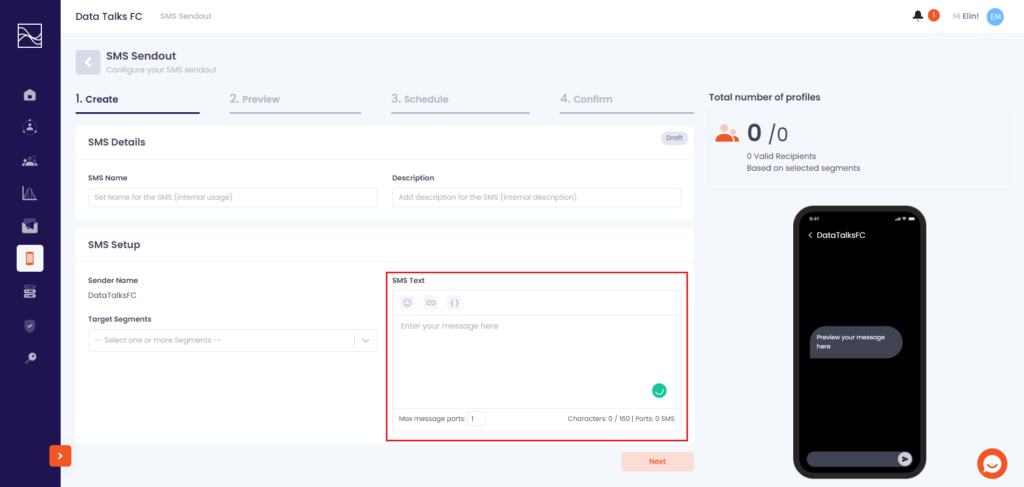1024x487 pixels.
Task: Open the shield privacy sidebar icon
Action: click(29, 325)
